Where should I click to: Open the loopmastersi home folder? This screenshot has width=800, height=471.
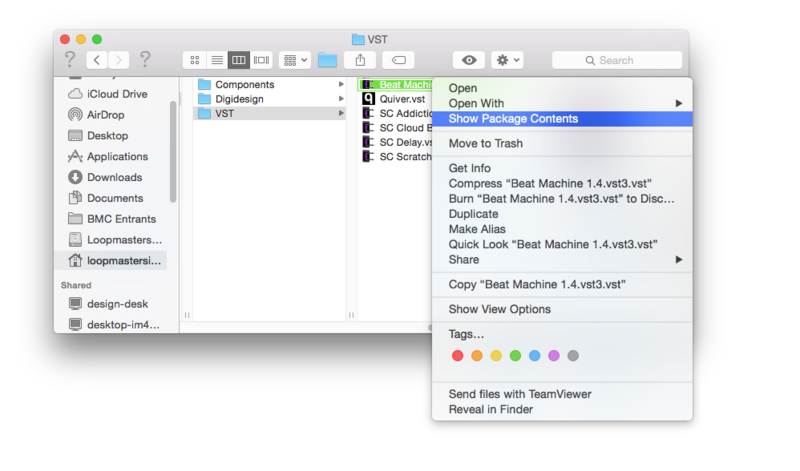point(110,261)
